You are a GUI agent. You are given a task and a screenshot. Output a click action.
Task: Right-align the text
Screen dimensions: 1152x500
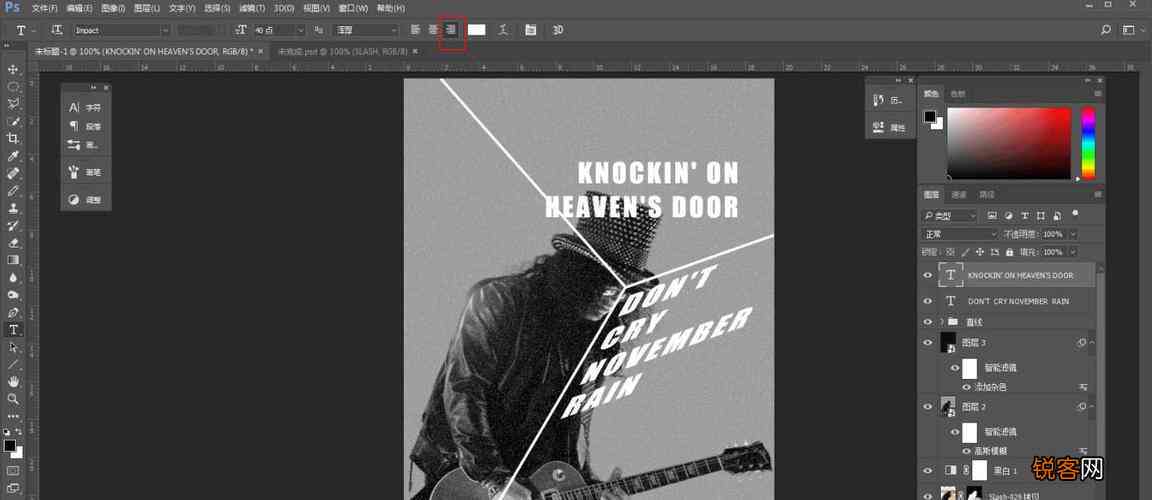point(453,30)
